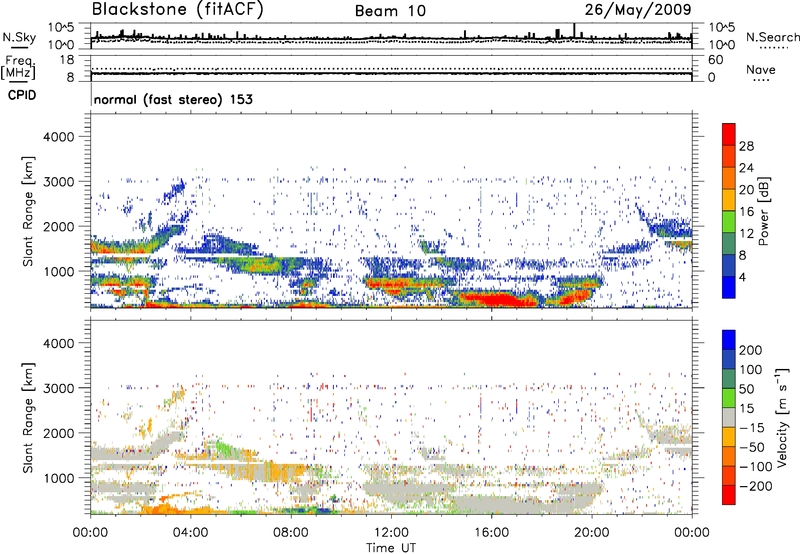Pick the orange Velocity segment between -50 and -100
This screenshot has width=800, height=554.
tap(729, 457)
